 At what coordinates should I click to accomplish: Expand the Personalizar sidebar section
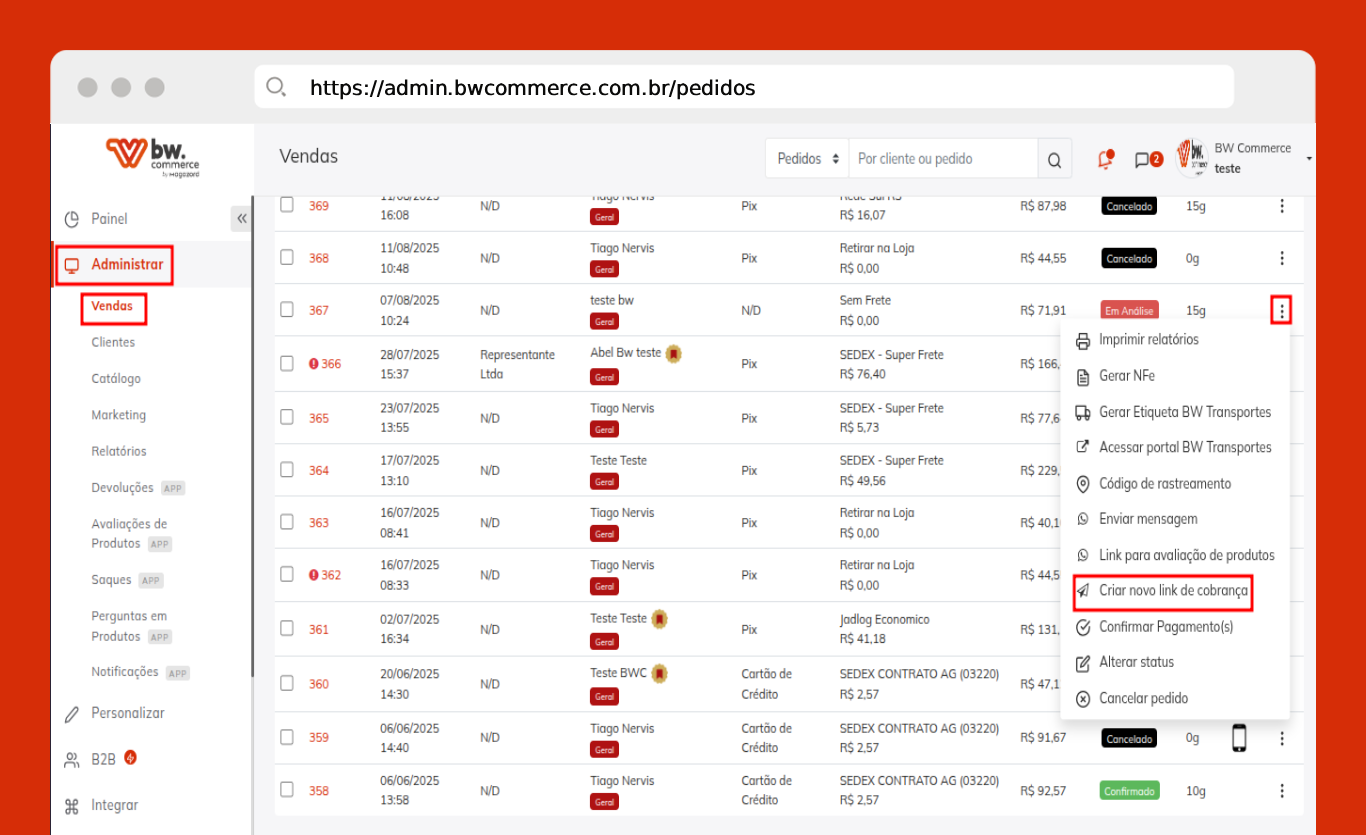pyautogui.click(x=128, y=713)
